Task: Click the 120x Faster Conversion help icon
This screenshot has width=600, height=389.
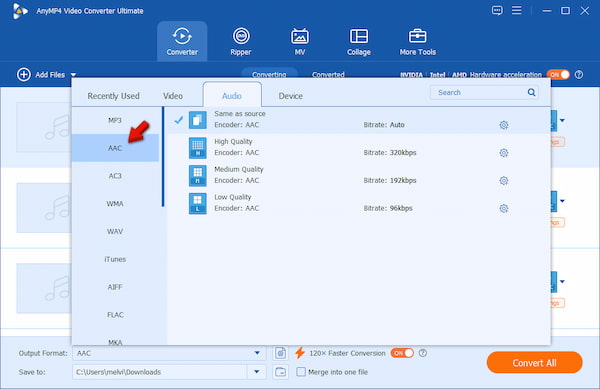Action: (x=423, y=353)
